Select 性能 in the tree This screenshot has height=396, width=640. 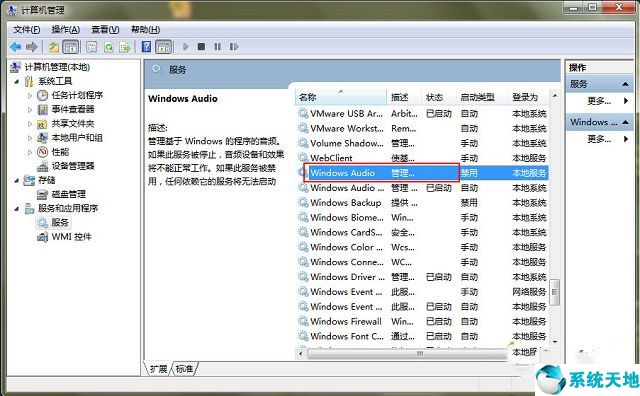tap(60, 152)
